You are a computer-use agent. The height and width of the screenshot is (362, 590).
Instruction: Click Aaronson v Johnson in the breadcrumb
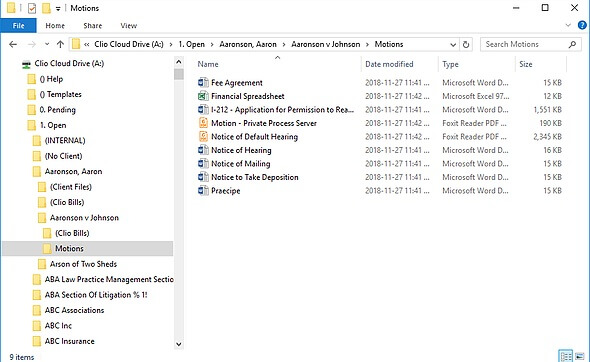point(325,44)
